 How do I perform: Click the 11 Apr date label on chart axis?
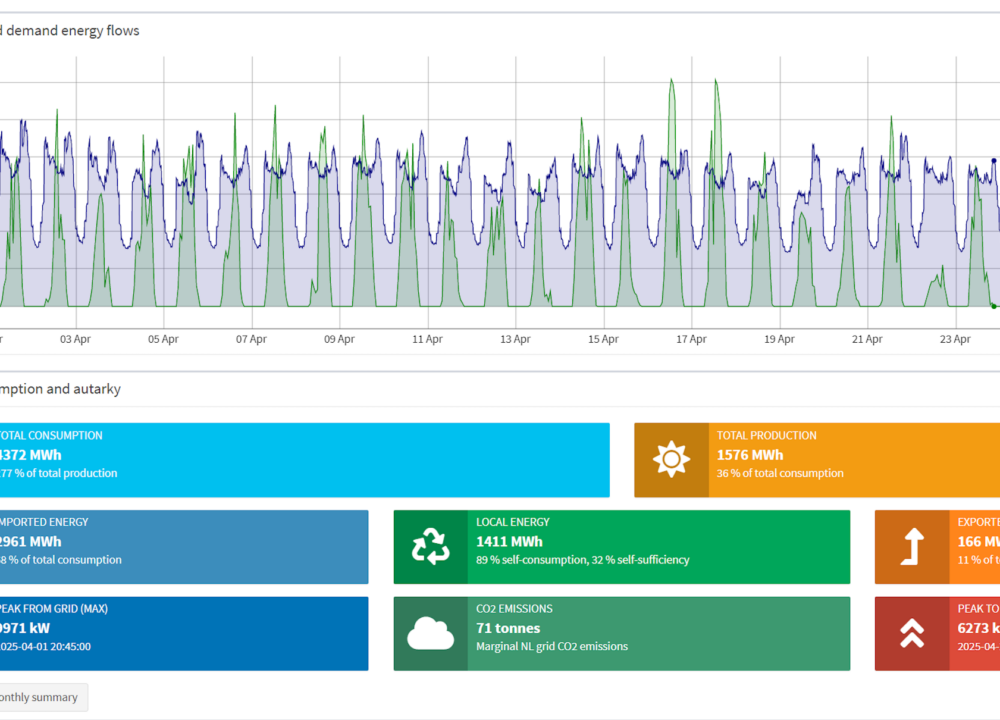click(x=427, y=340)
